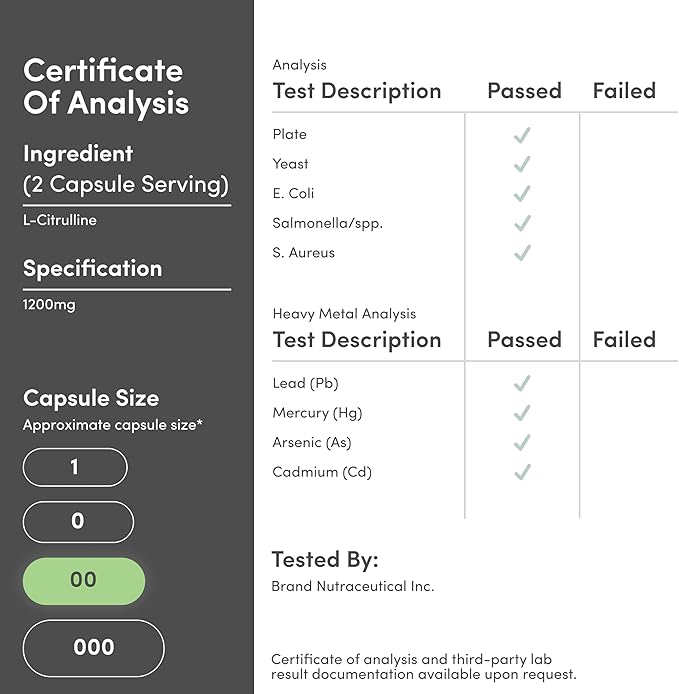Select the highlighted 00 capsule size
This screenshot has width=679, height=694.
tap(84, 581)
